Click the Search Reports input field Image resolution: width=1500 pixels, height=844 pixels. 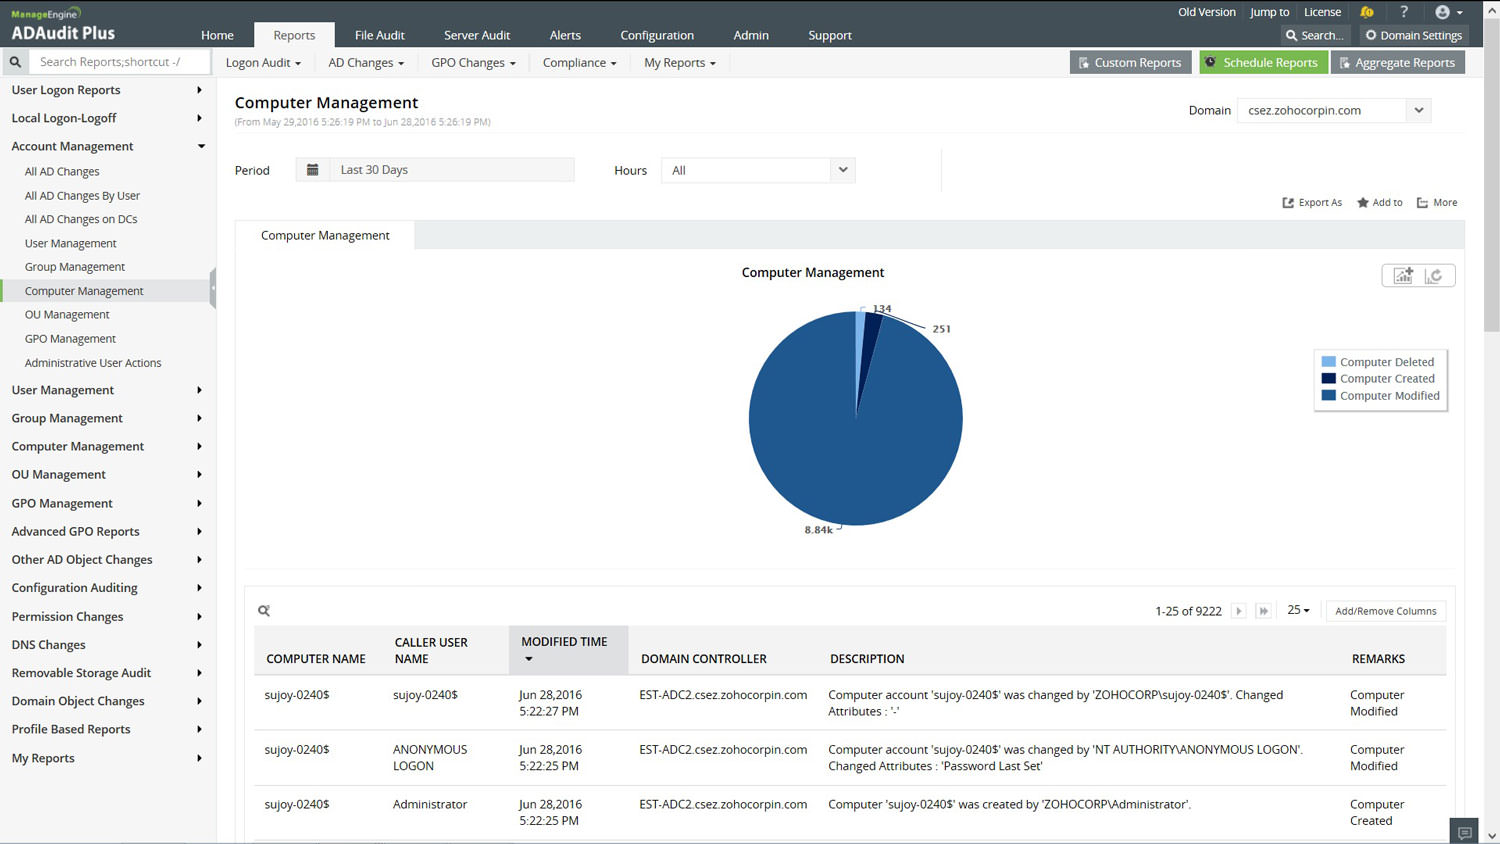pyautogui.click(x=120, y=62)
